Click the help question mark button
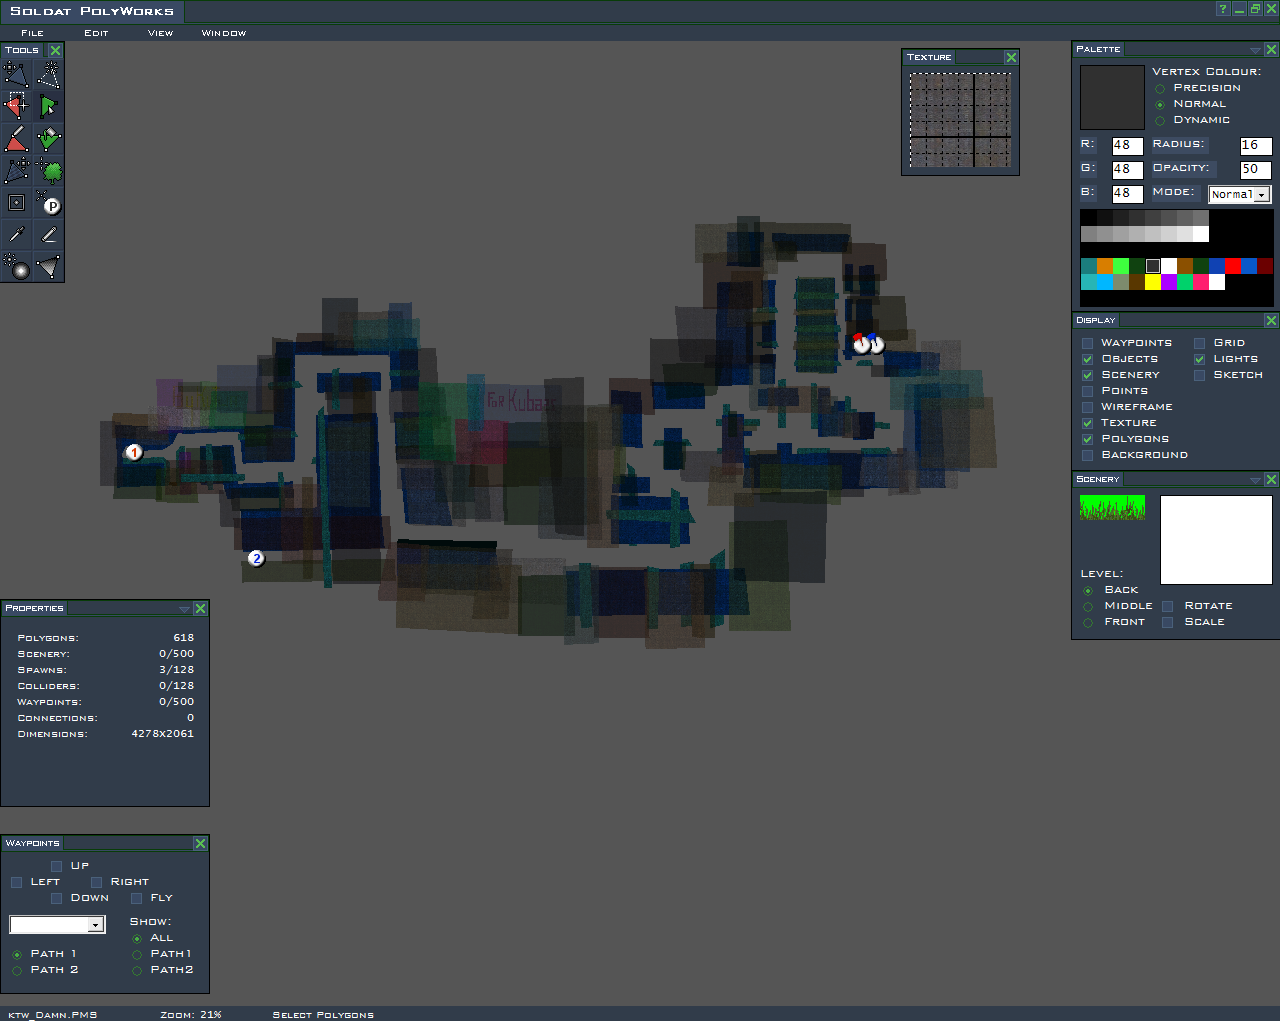Viewport: 1280px width, 1021px height. [1223, 9]
